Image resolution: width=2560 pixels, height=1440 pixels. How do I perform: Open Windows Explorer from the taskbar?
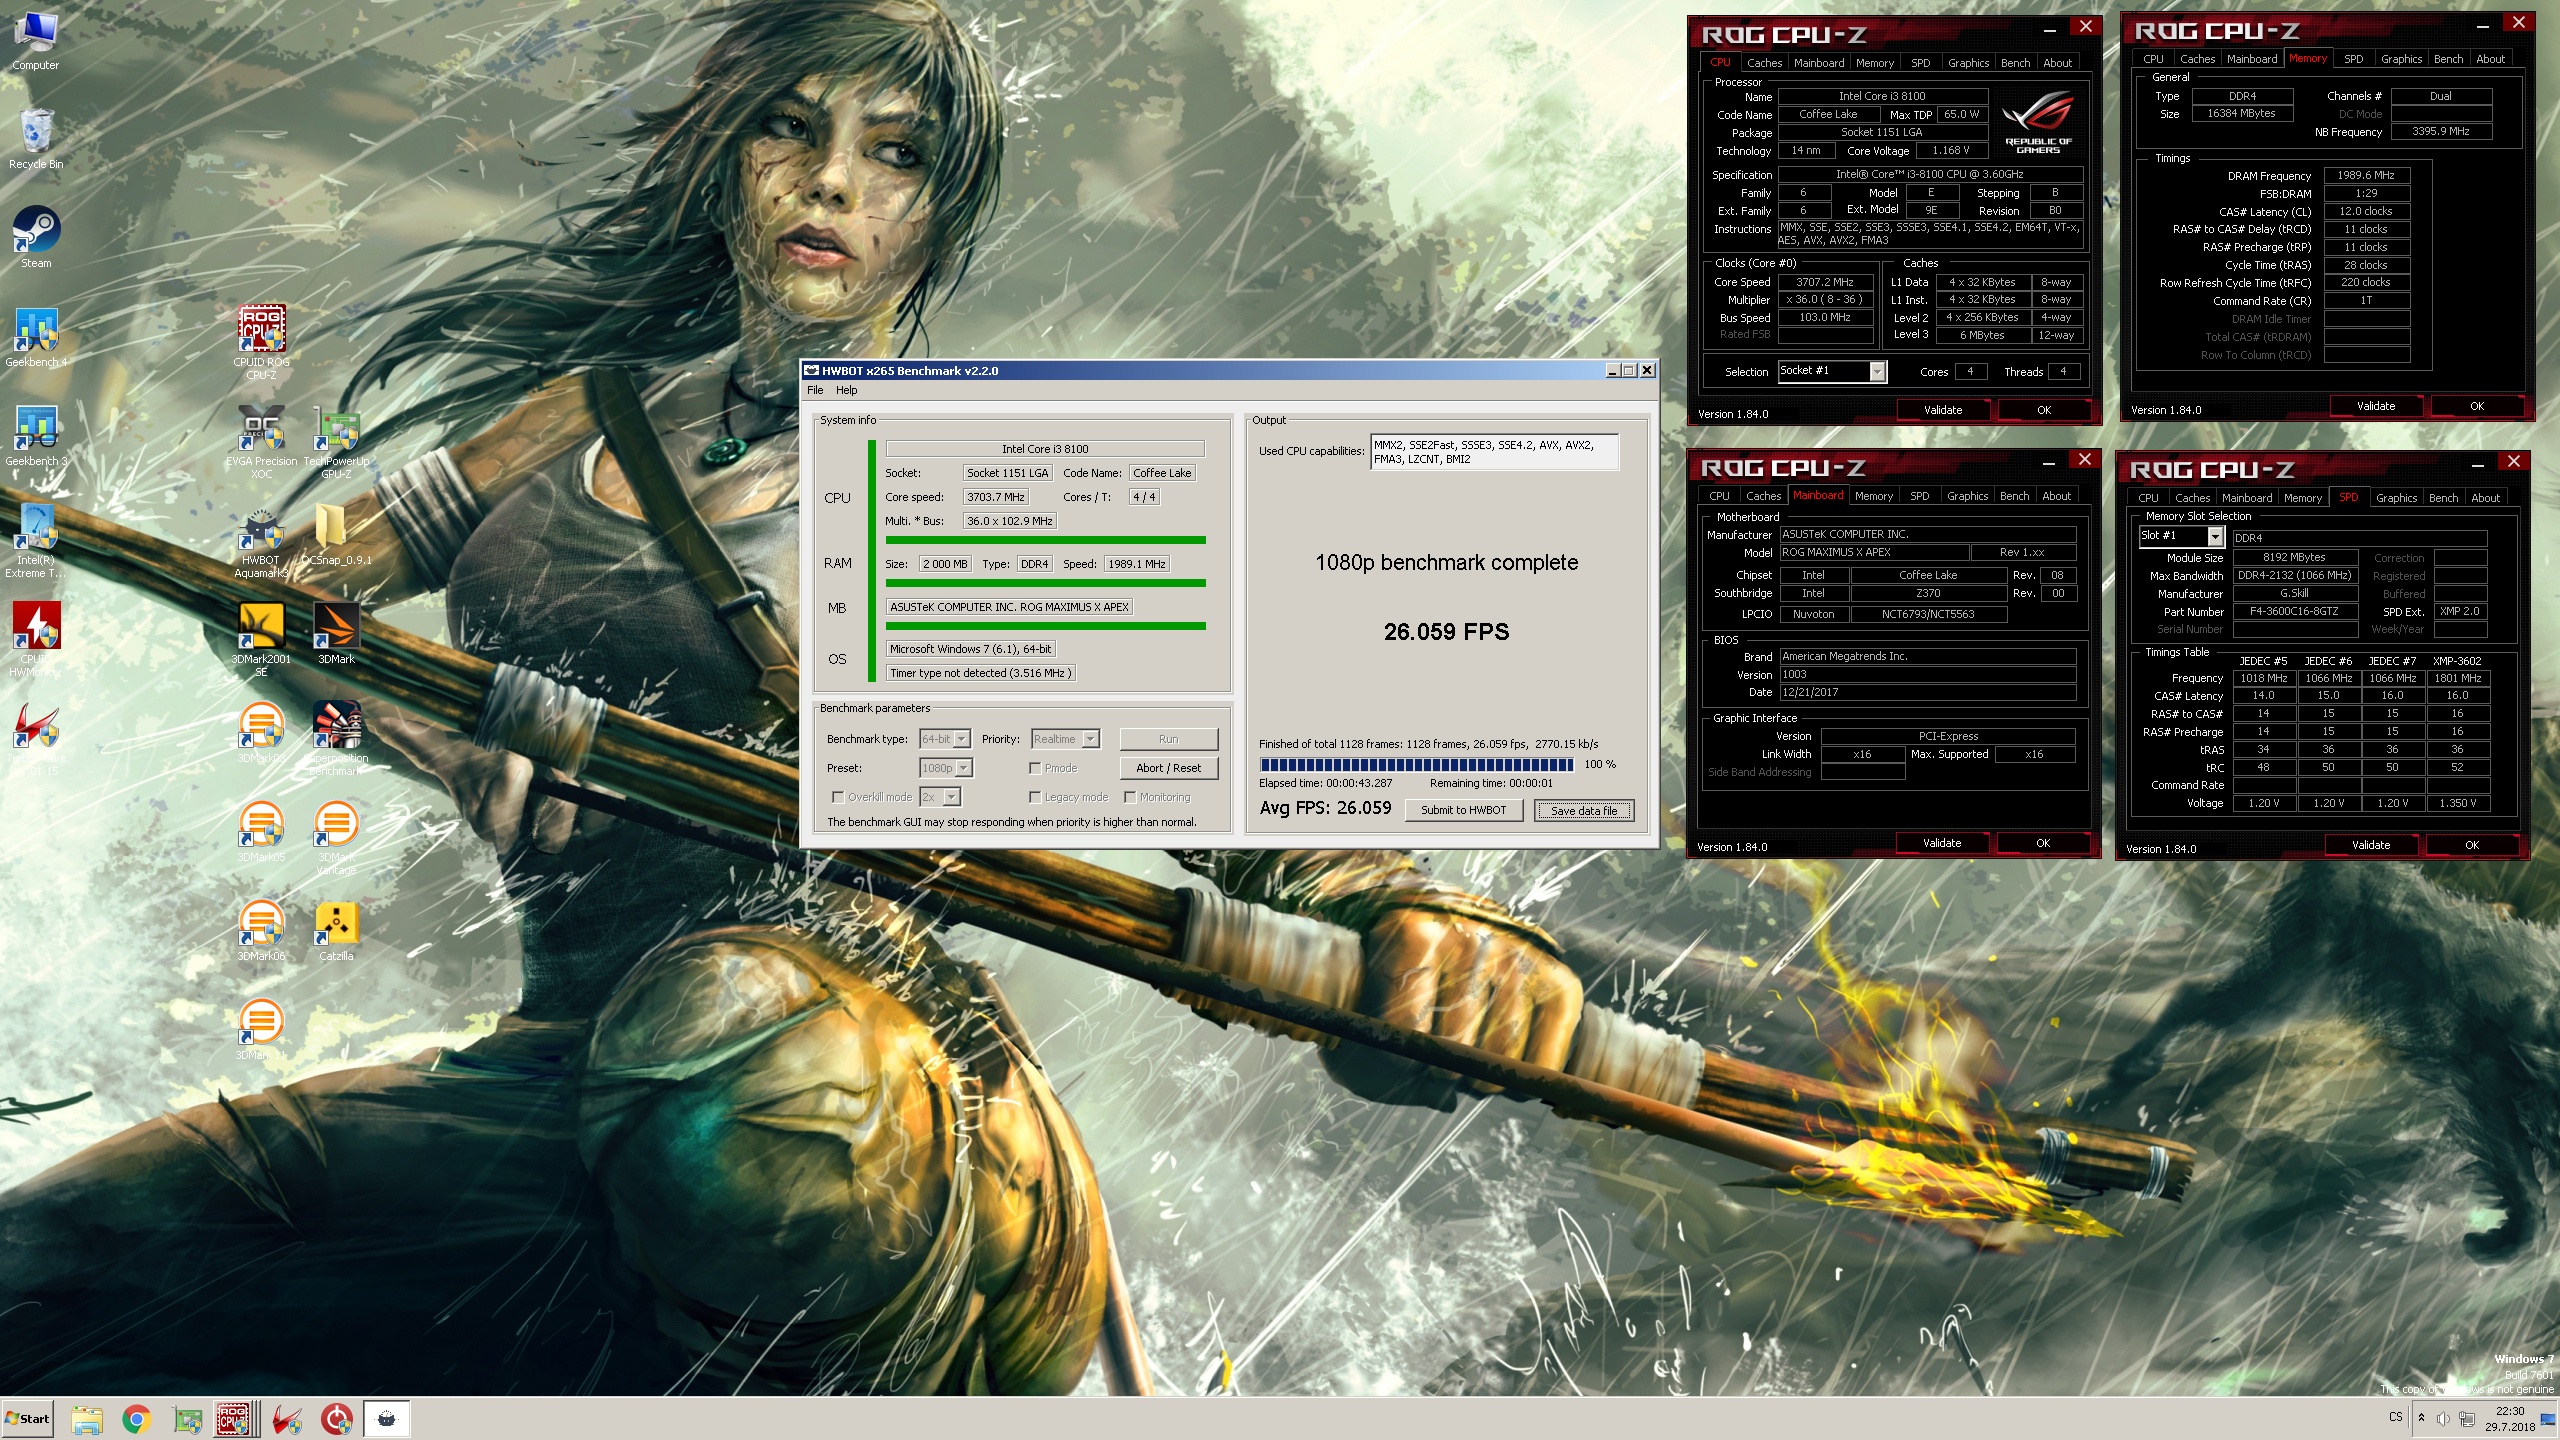pos(87,1419)
